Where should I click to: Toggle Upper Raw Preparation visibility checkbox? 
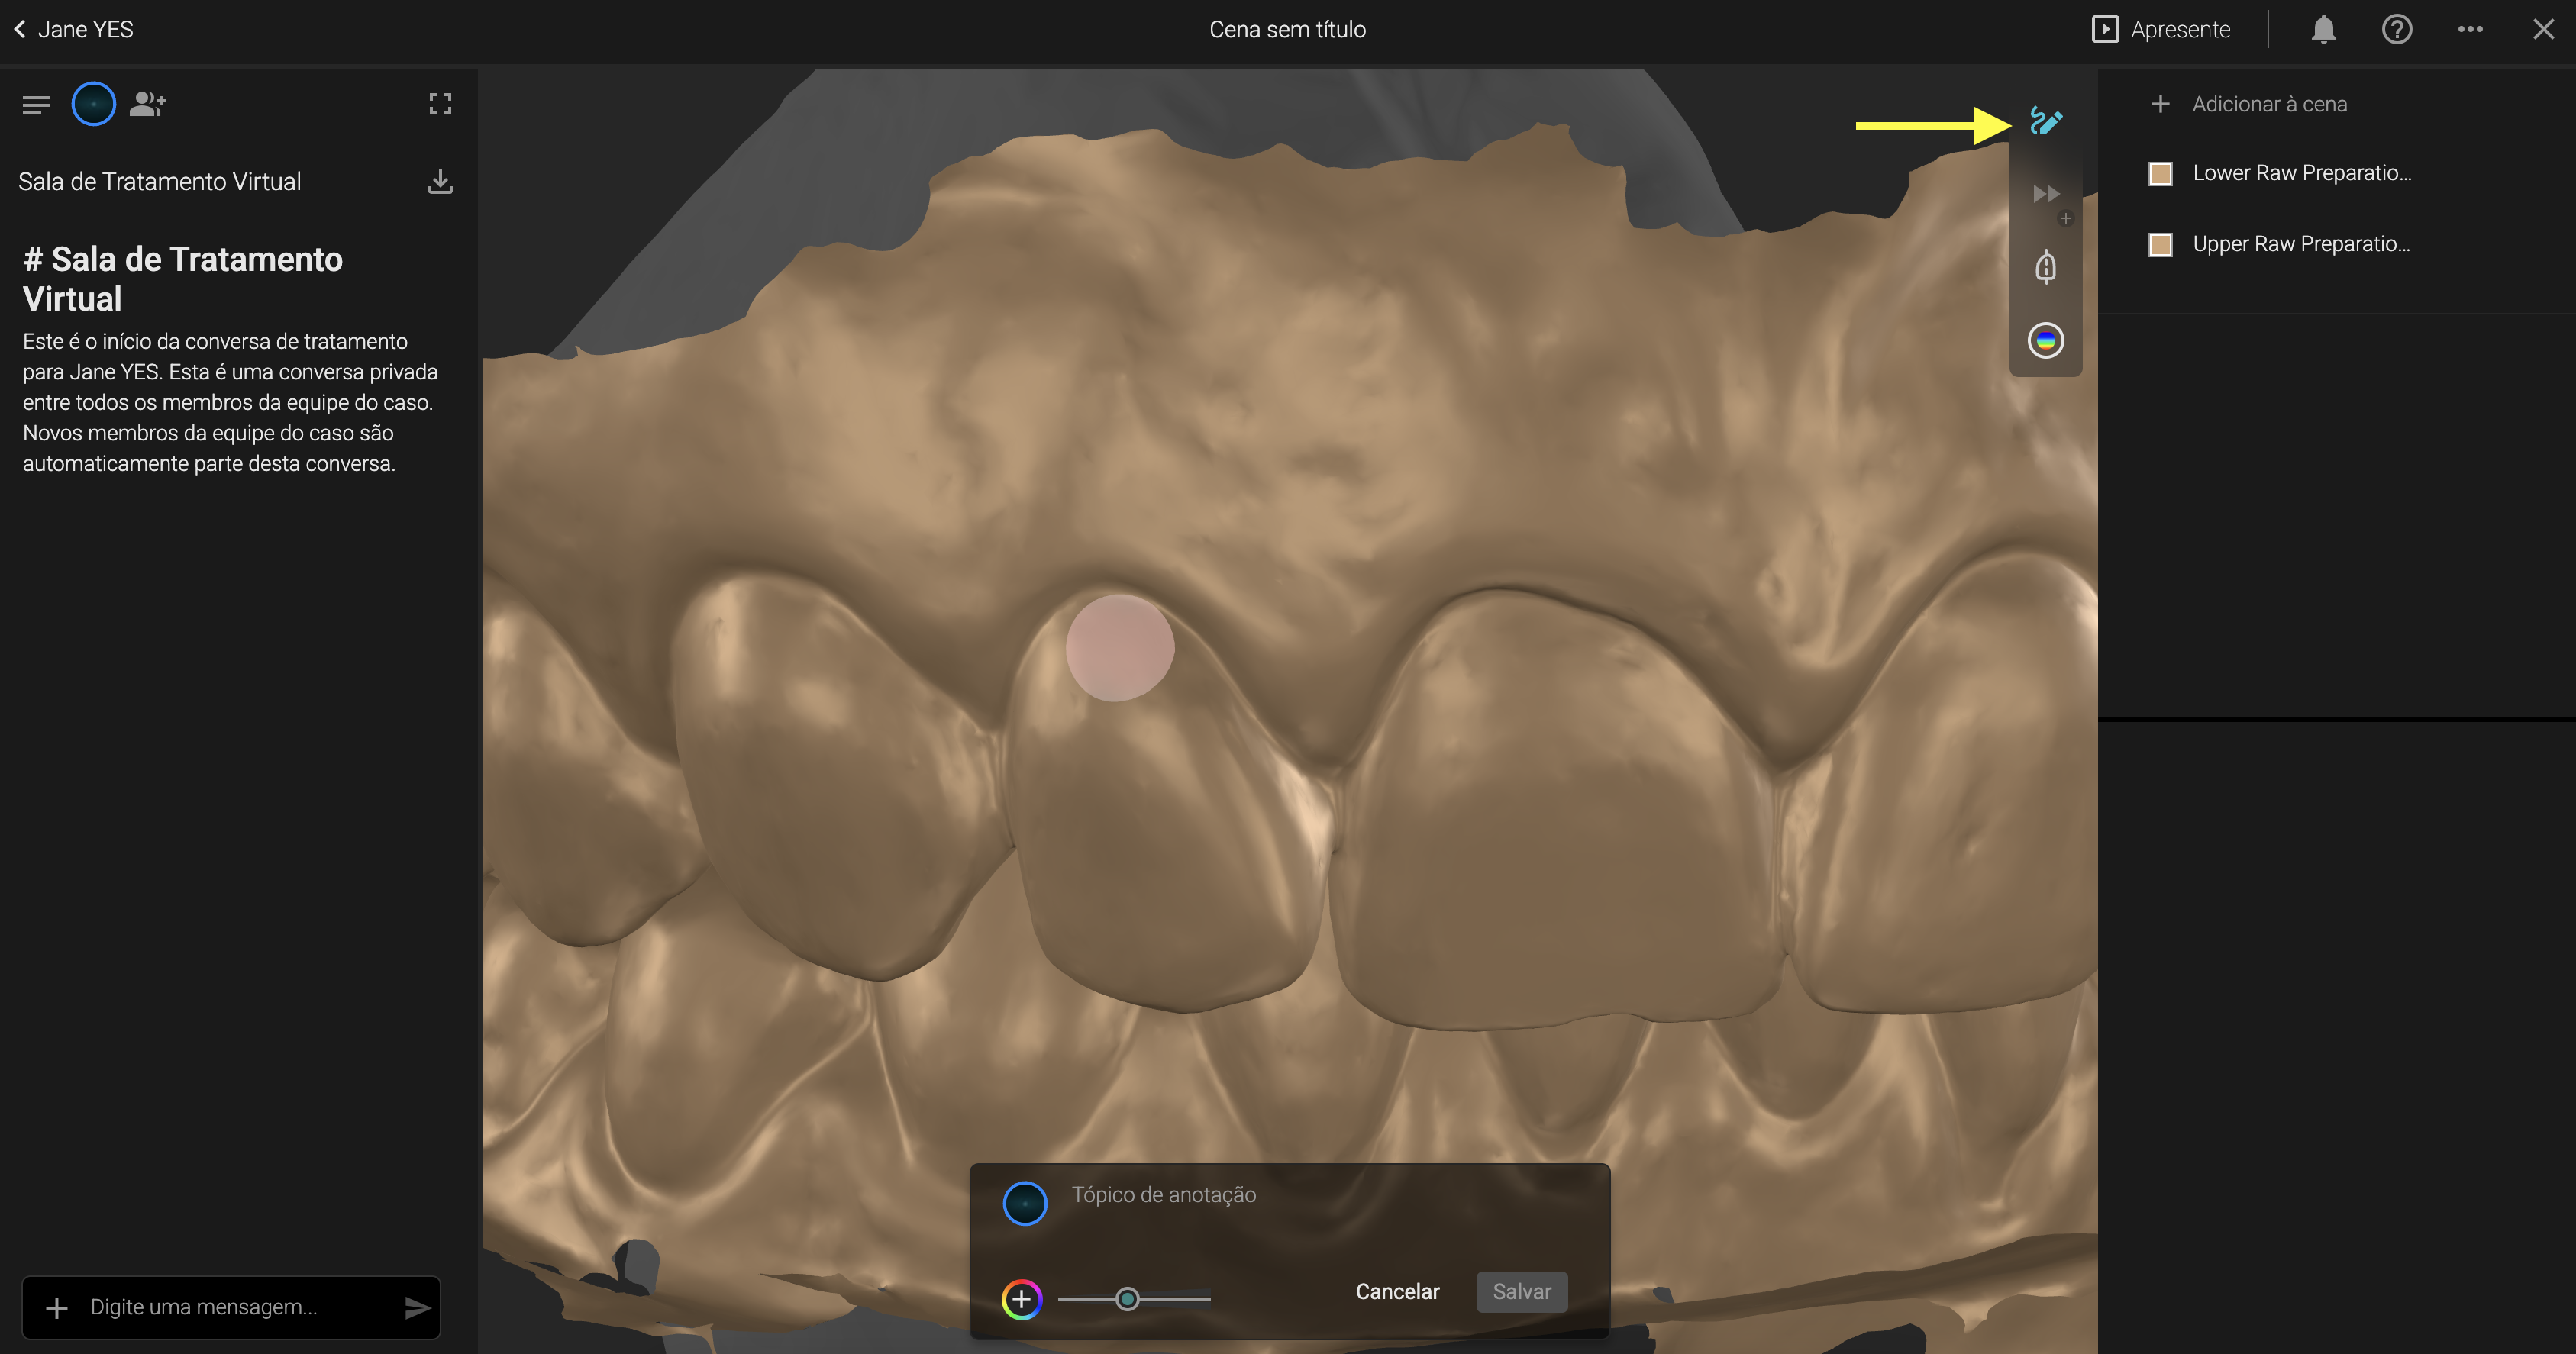click(2160, 245)
